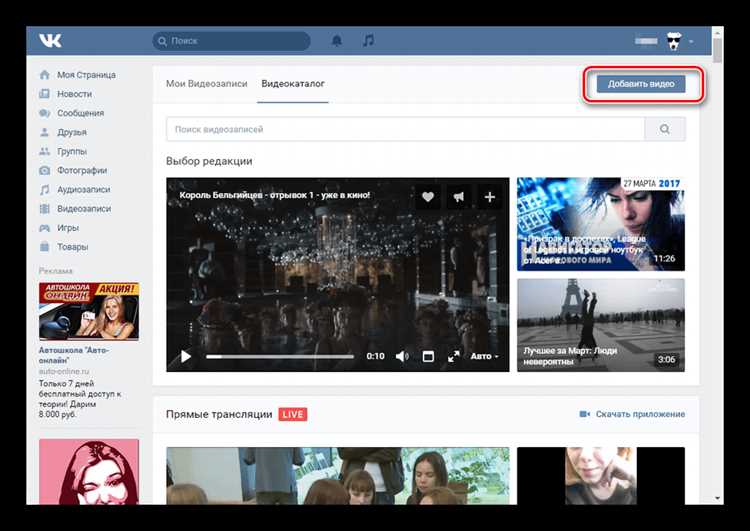750x531 pixels.
Task: Toggle fullscreen mode on video player
Action: pyautogui.click(x=453, y=356)
